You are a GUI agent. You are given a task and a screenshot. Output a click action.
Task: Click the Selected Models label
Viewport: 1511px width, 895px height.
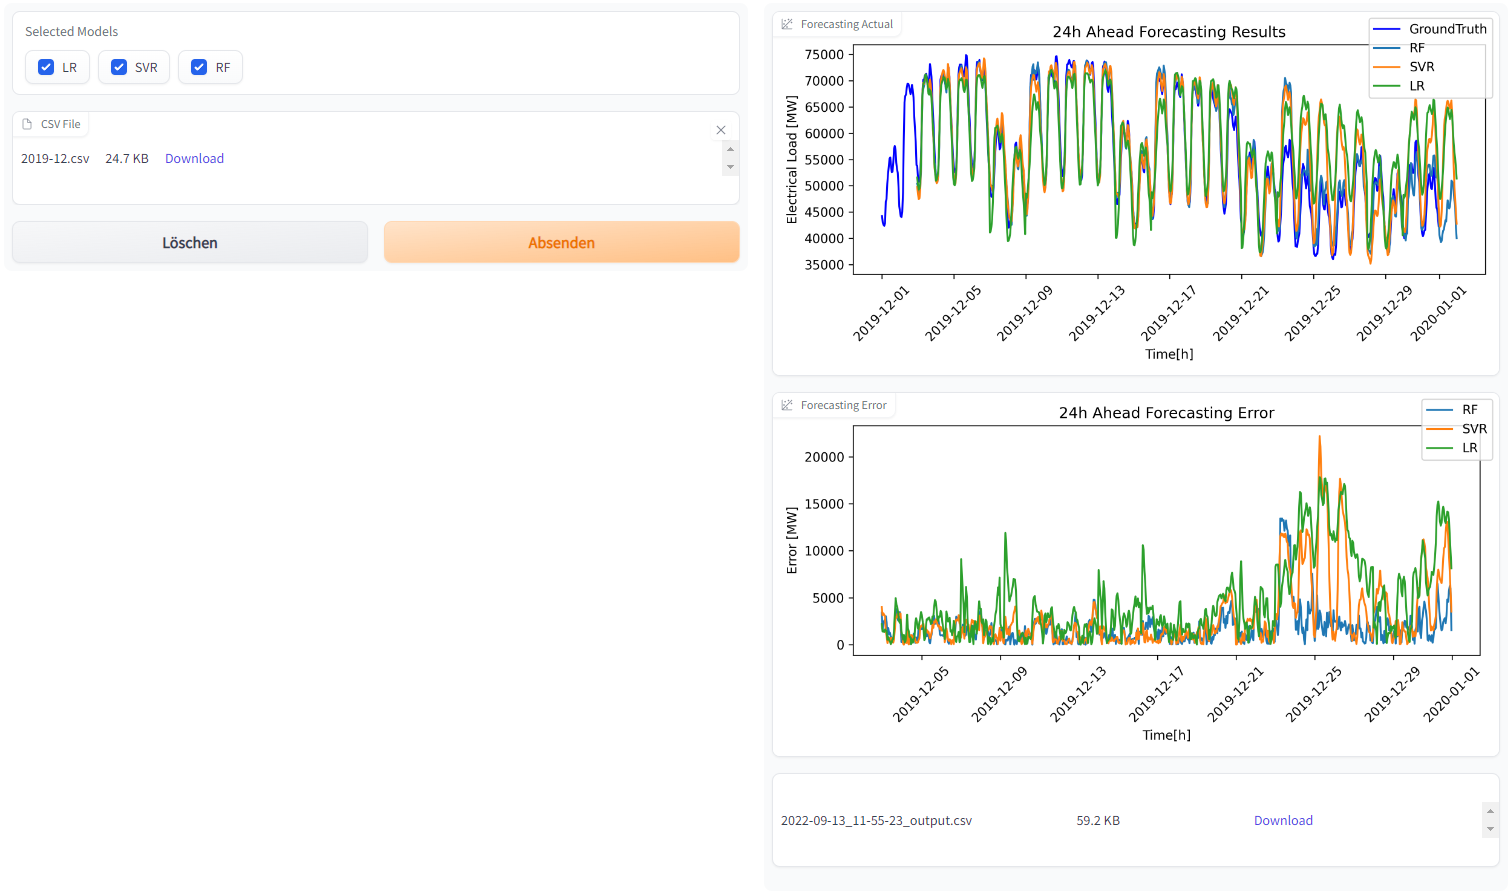[71, 32]
